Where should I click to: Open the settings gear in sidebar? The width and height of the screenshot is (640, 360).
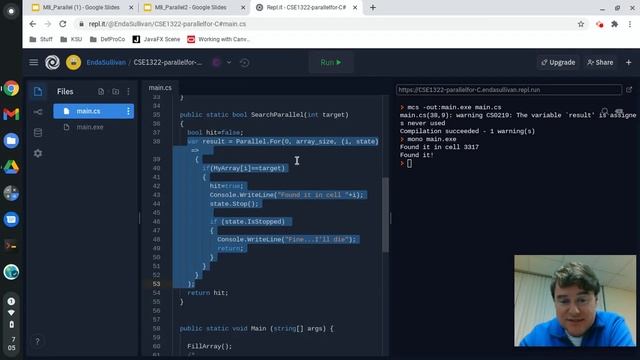38,153
